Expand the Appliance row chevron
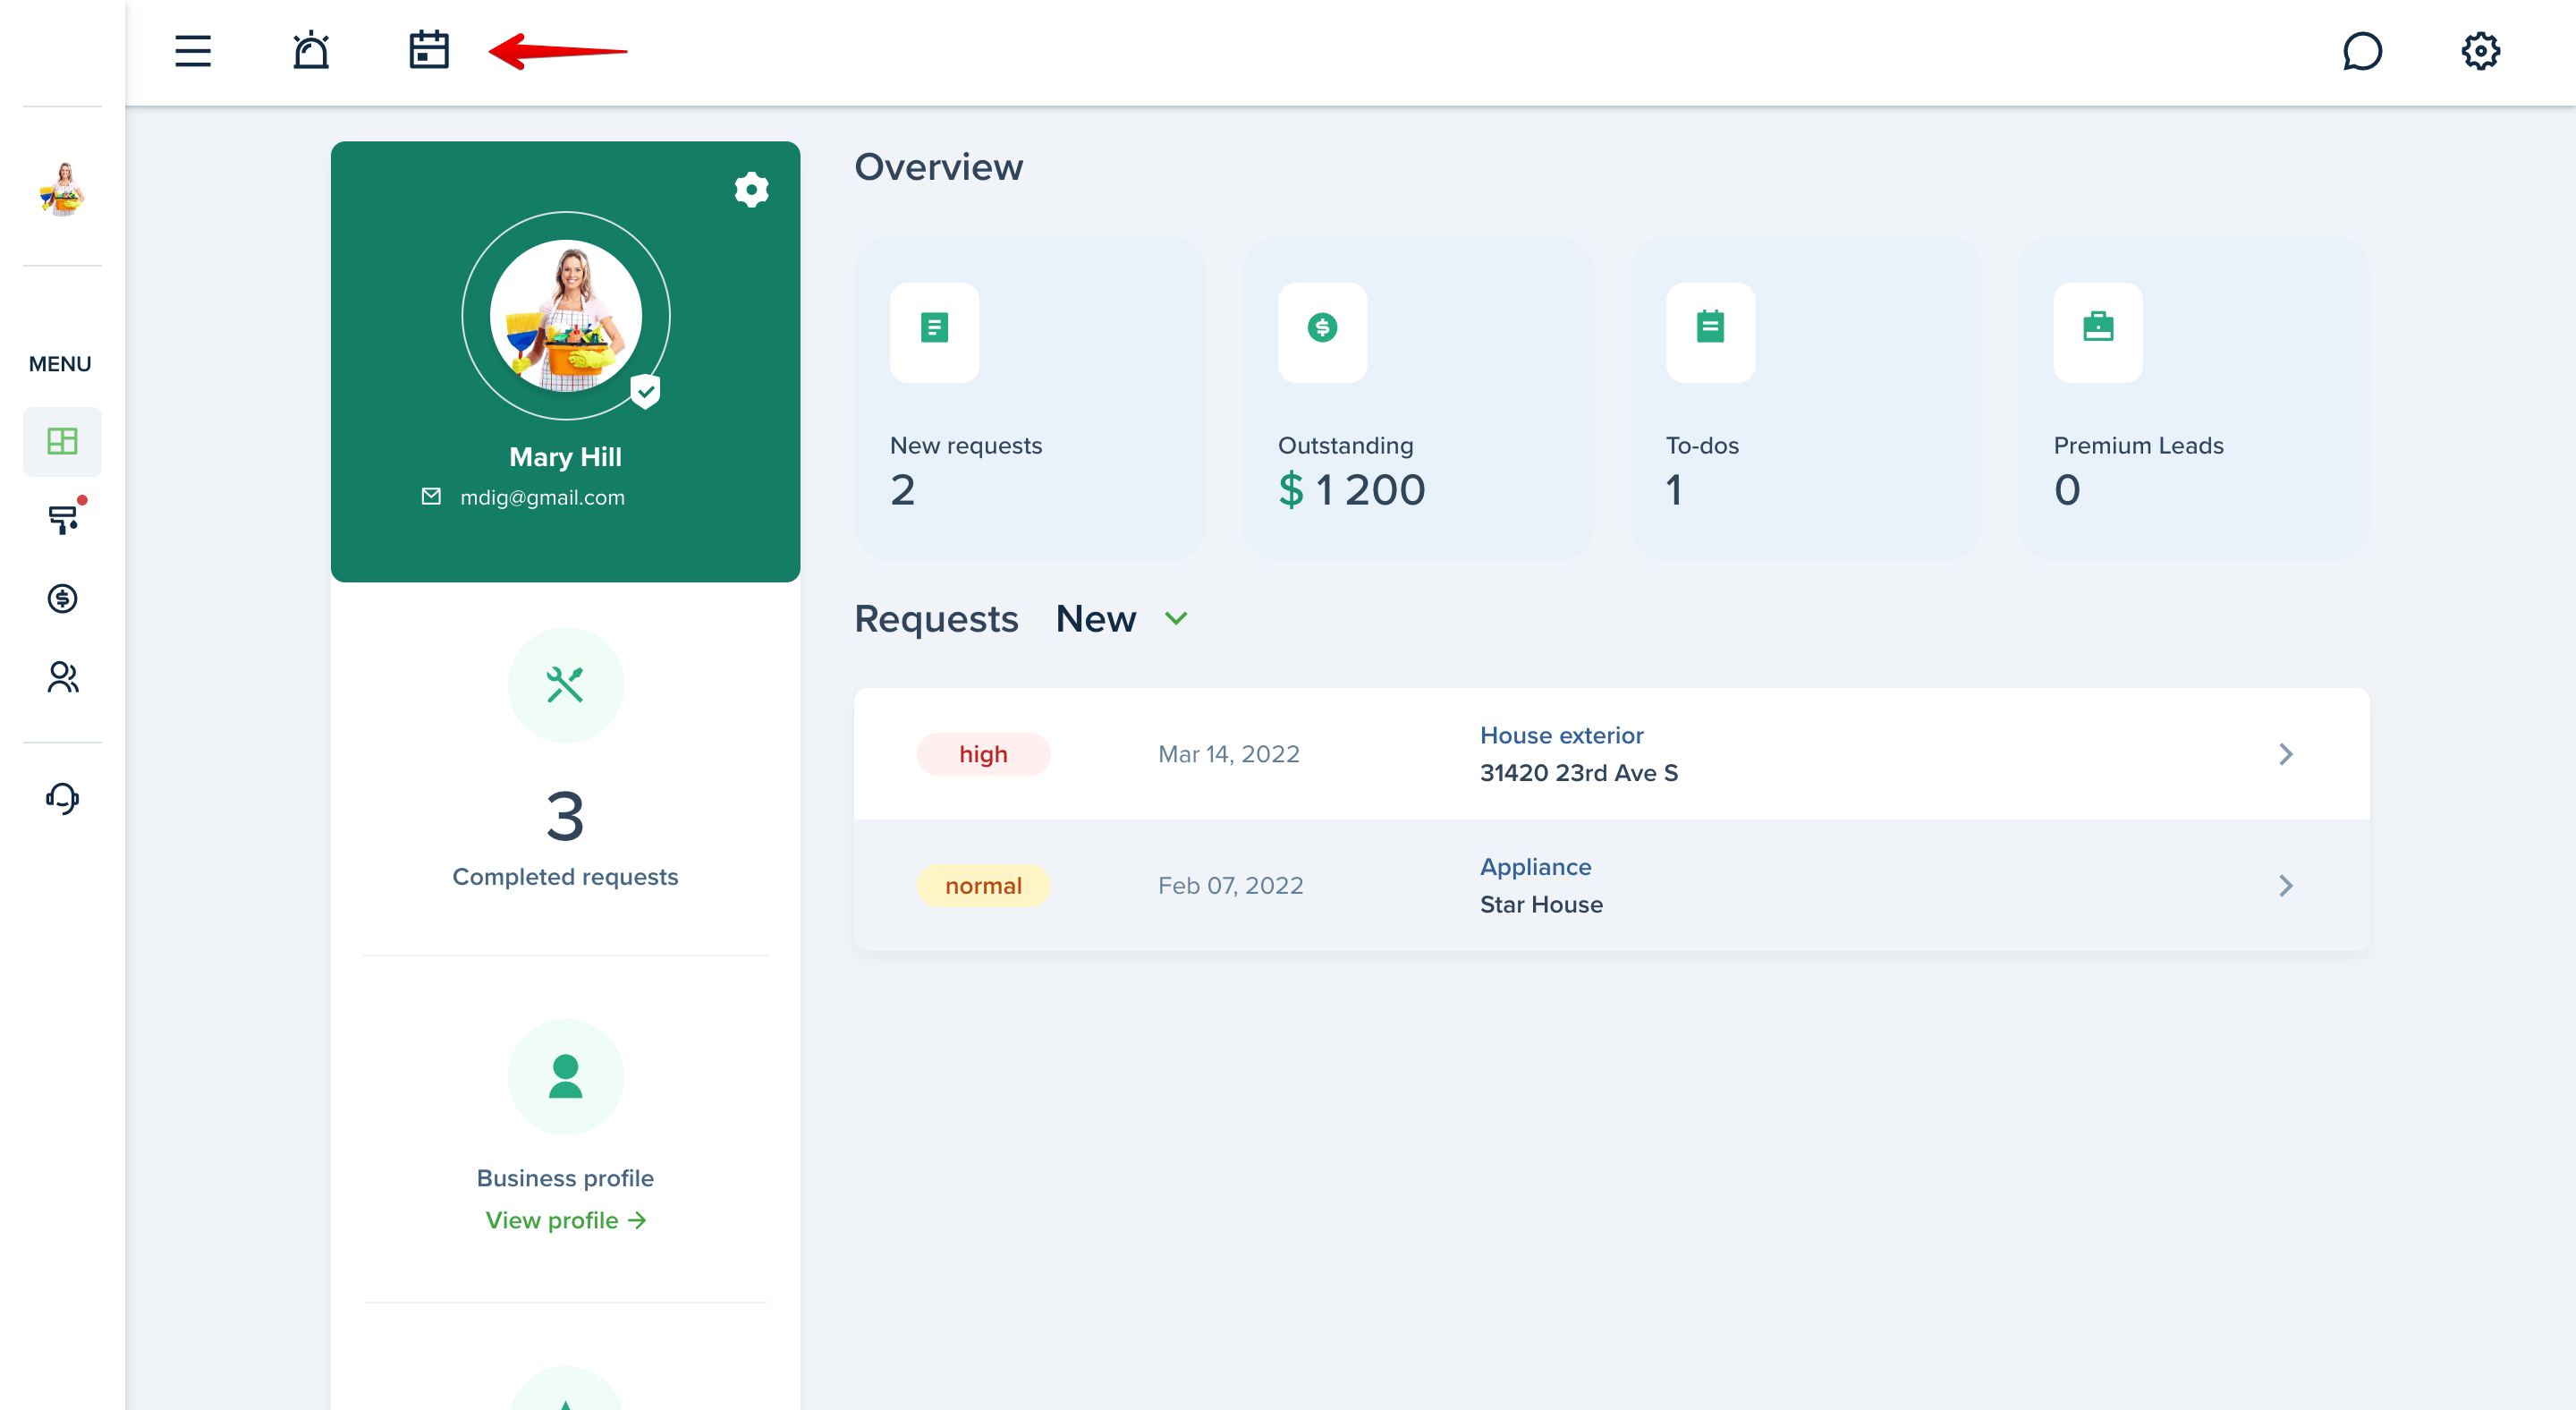The height and width of the screenshot is (1410, 2576). 2285,886
